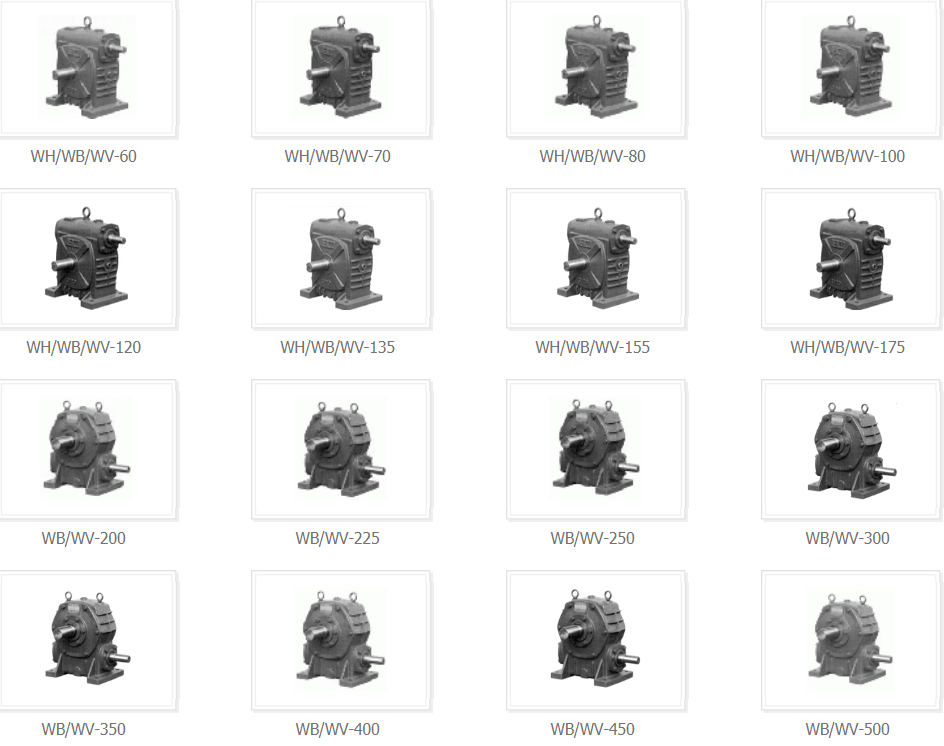Click the WB/WV-450 label text
The image size is (944, 746).
[x=592, y=729]
